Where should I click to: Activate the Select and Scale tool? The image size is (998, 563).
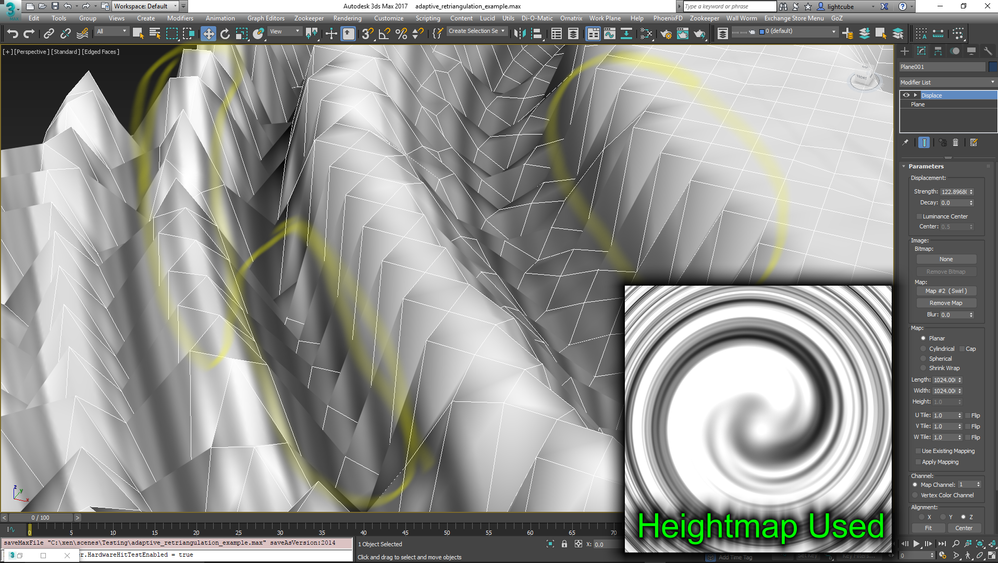click(241, 34)
